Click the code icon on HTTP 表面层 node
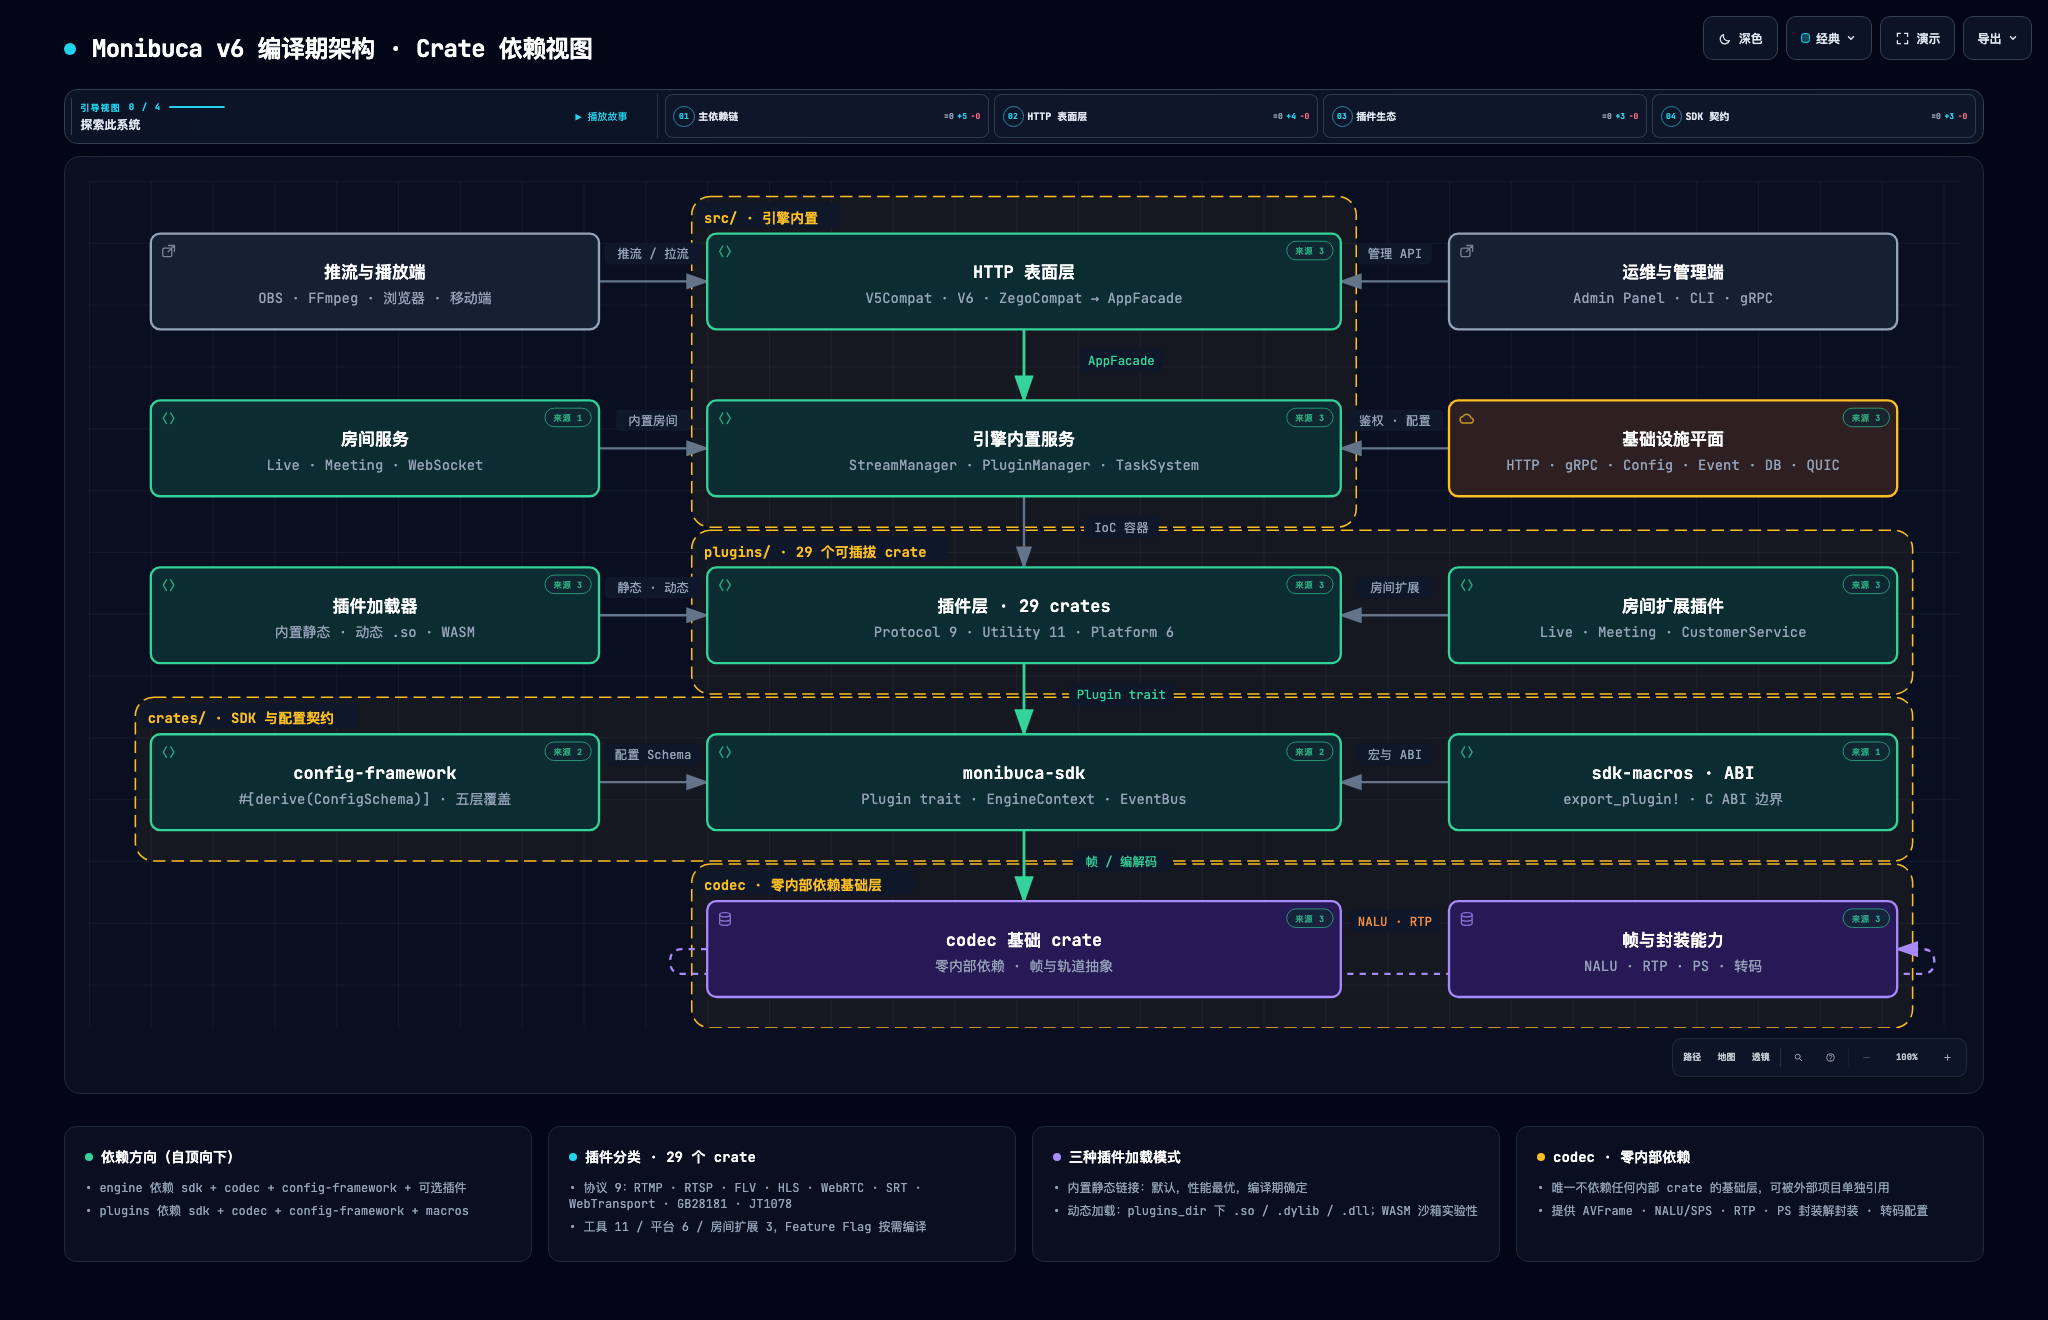Image resolution: width=2048 pixels, height=1320 pixels. point(725,251)
